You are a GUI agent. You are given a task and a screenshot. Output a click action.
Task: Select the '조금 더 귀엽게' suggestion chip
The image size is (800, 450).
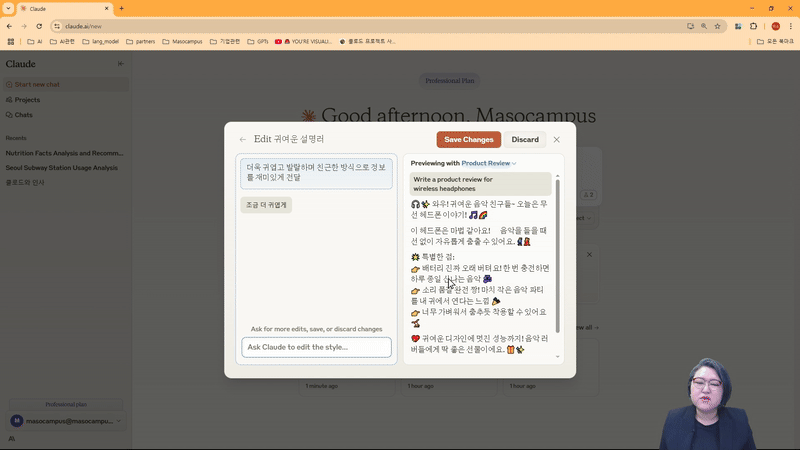click(266, 205)
